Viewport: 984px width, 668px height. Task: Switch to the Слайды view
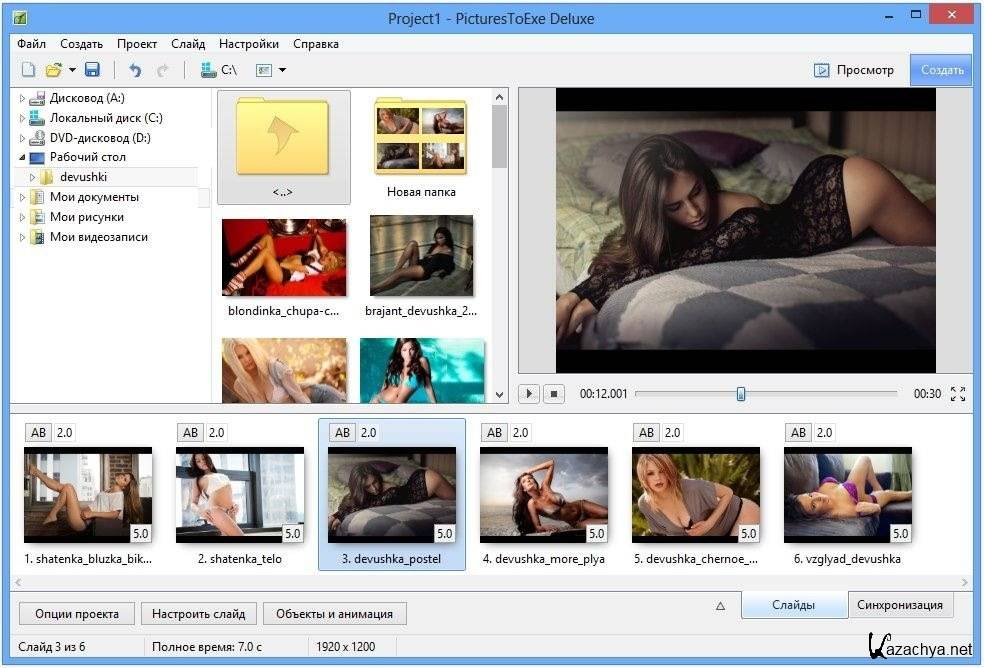click(x=794, y=605)
